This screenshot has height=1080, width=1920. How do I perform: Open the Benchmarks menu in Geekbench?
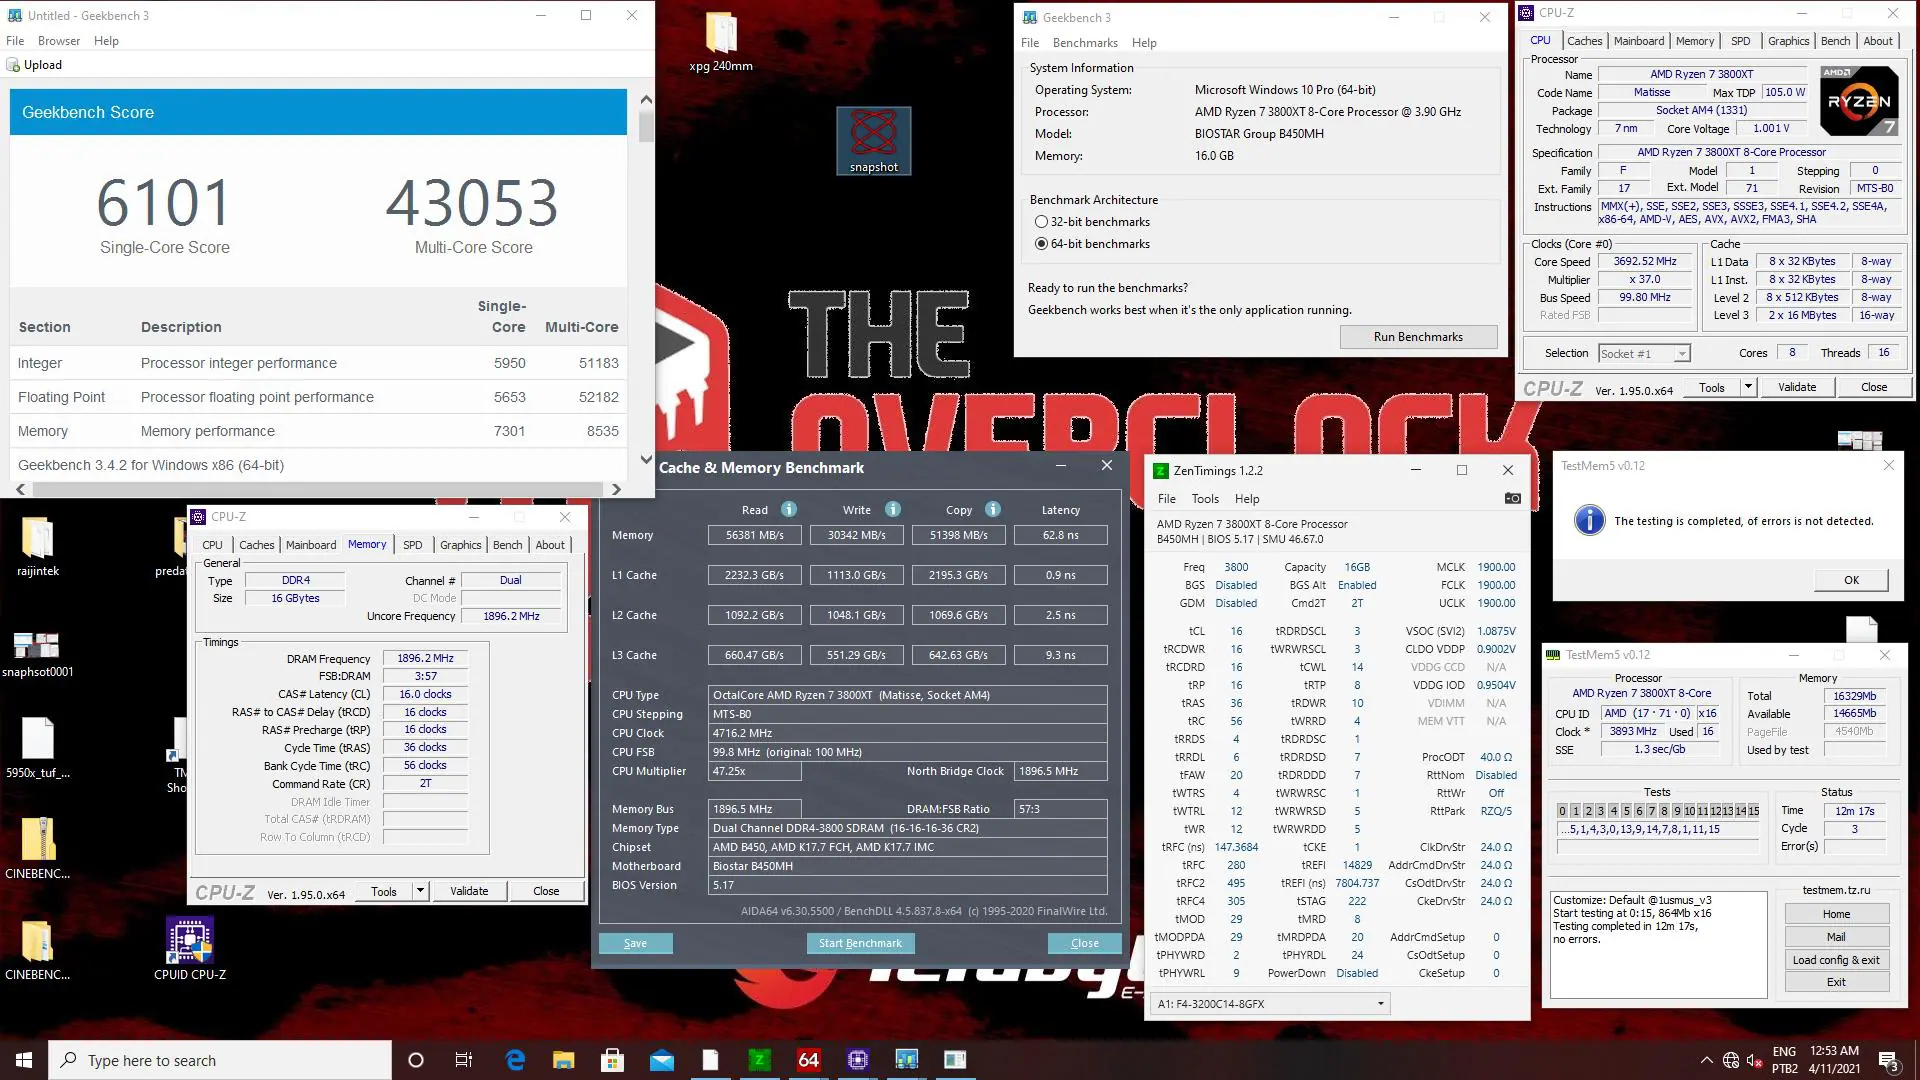1085,43
